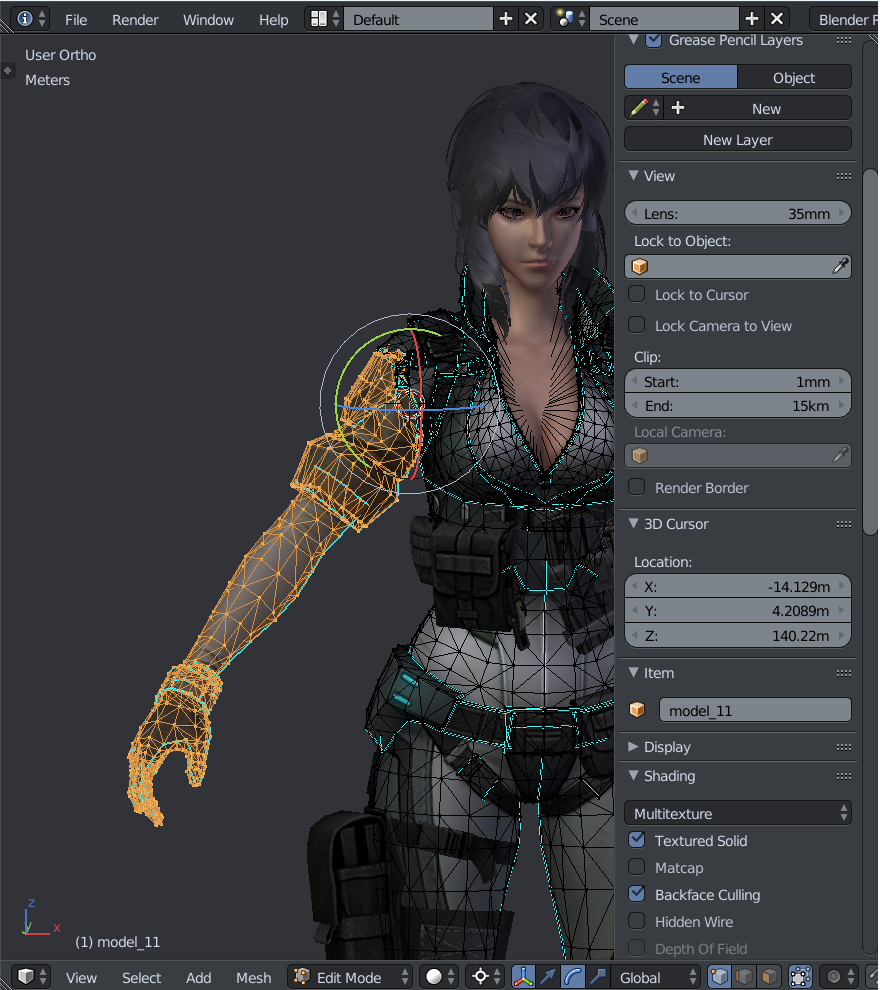Open the Add menu in 3D view header
Image resolution: width=882 pixels, height=990 pixels.
198,977
